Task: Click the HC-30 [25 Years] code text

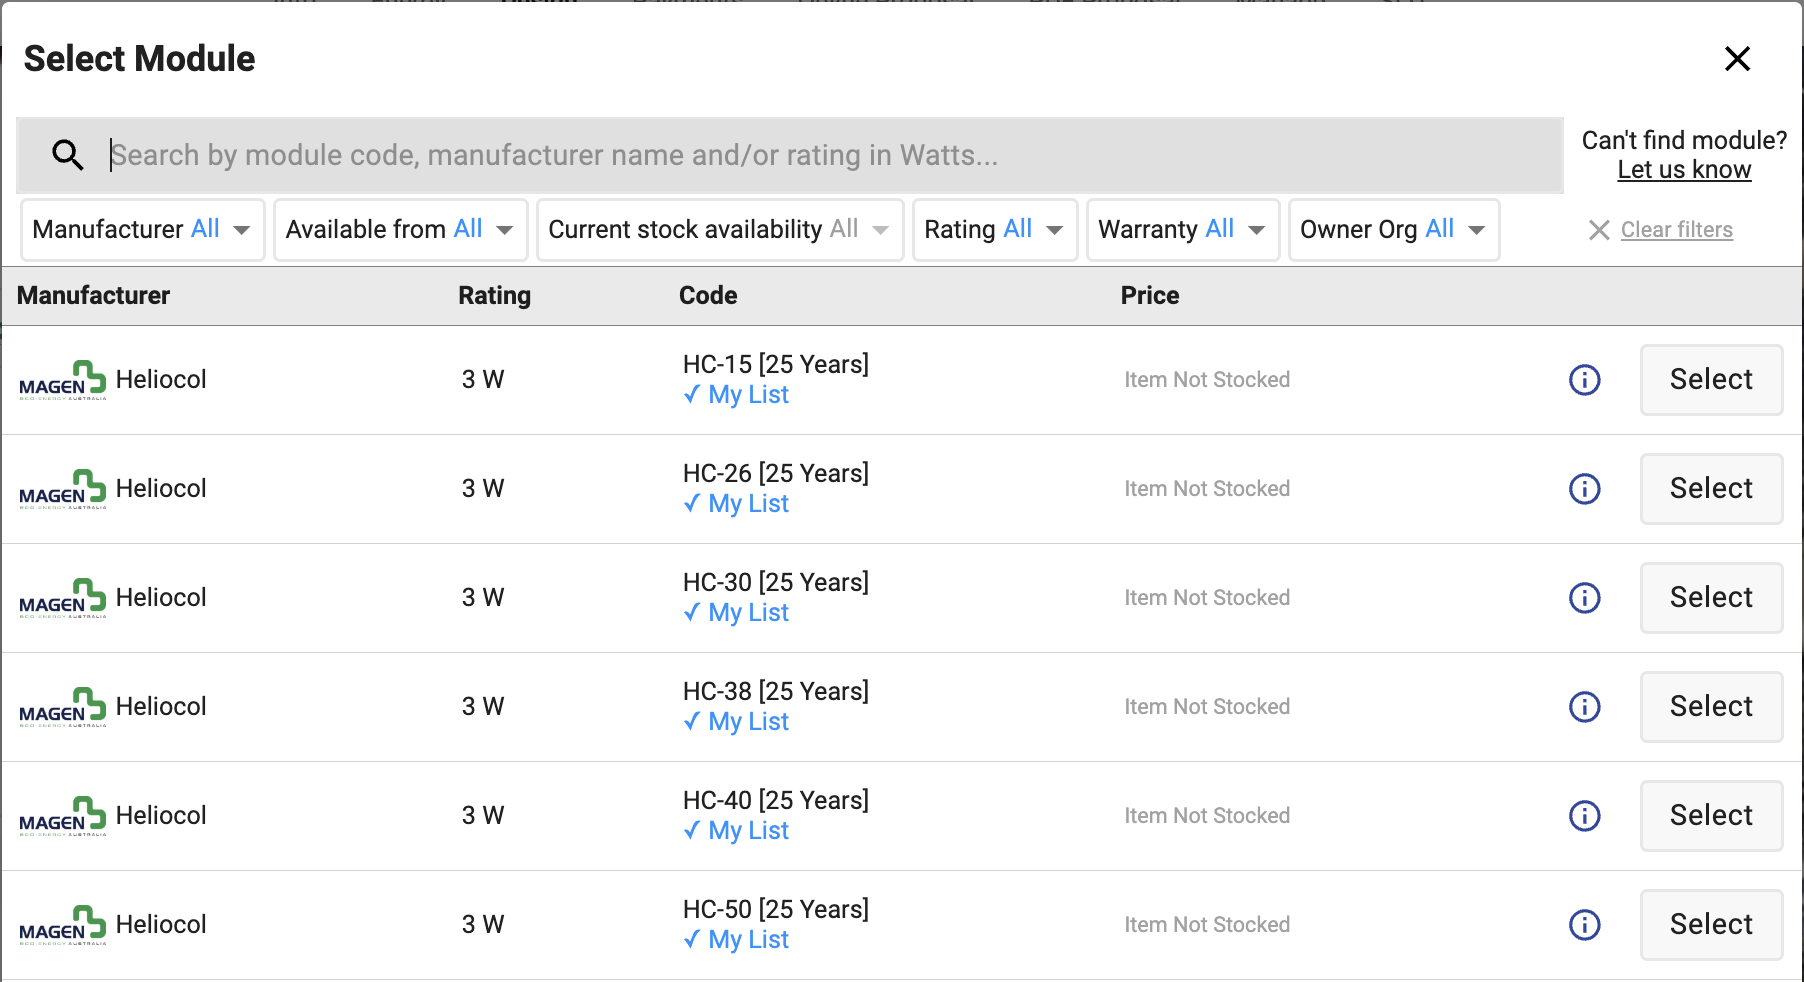Action: point(776,583)
